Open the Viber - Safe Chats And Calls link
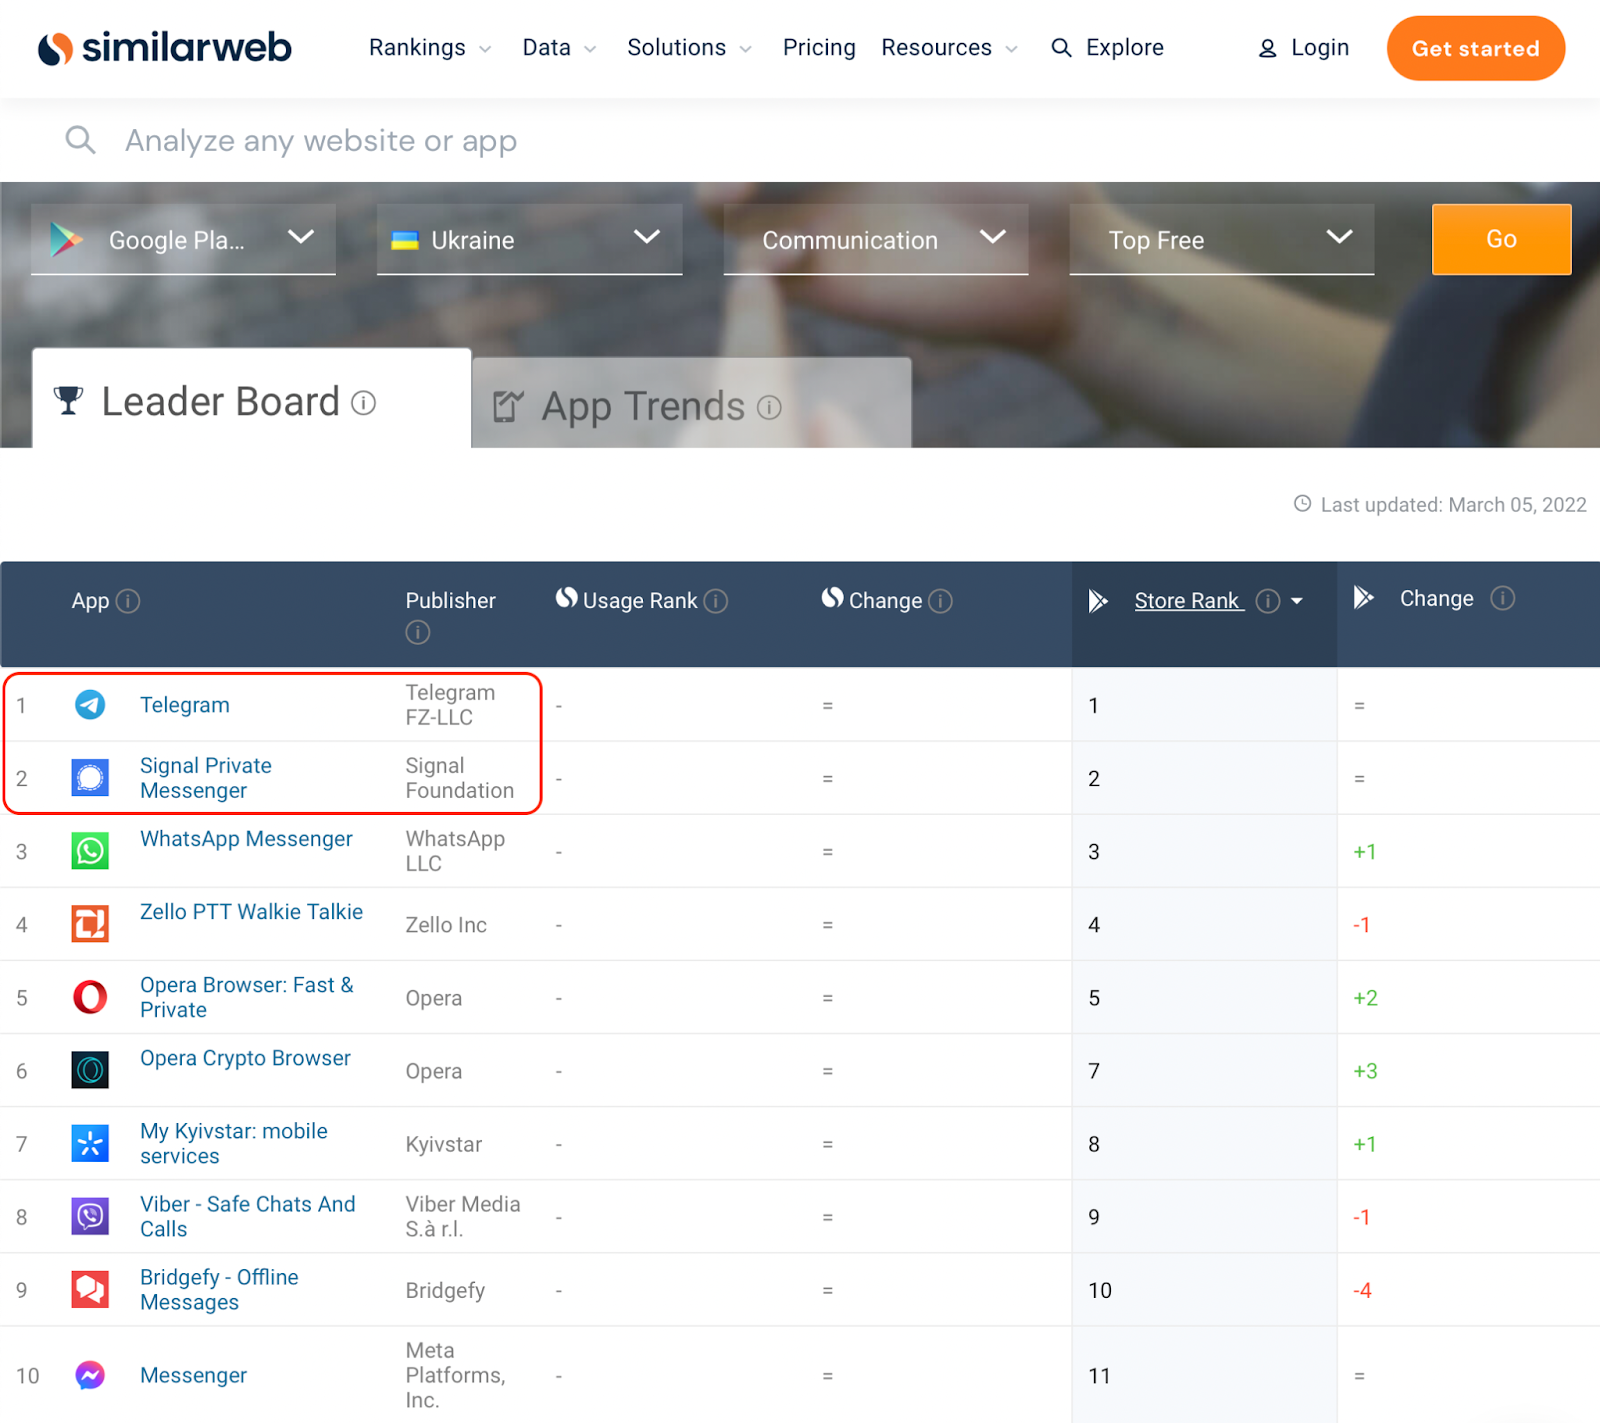Image resolution: width=1600 pixels, height=1423 pixels. coord(248,1216)
